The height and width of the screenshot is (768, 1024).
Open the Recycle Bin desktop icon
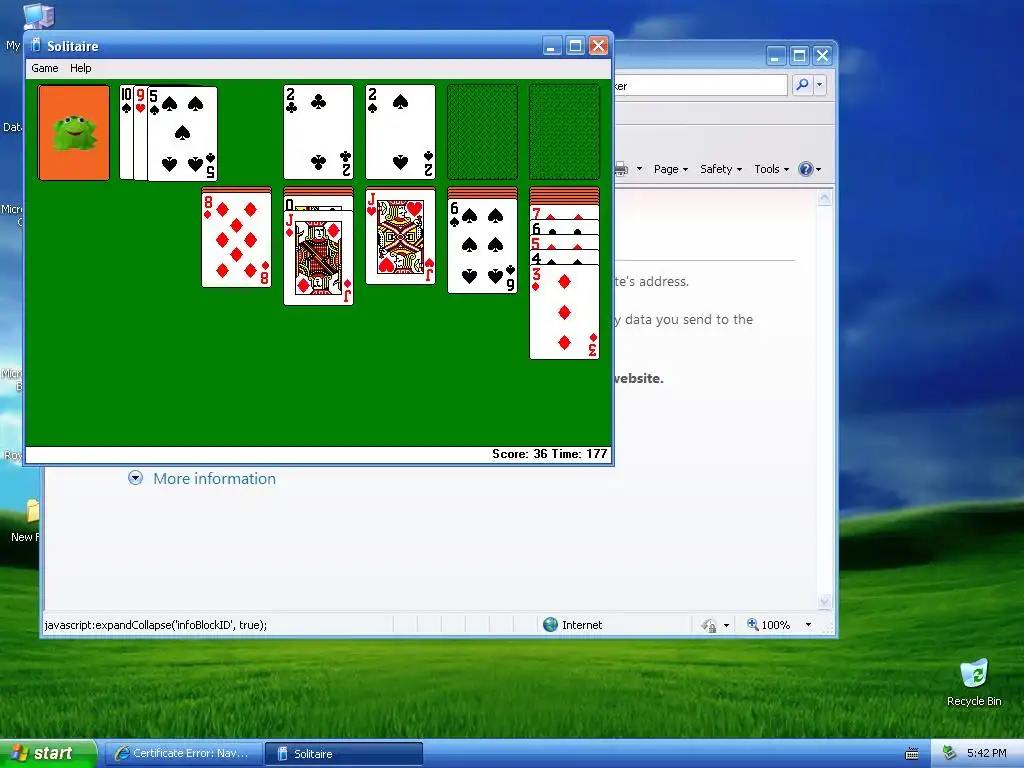click(974, 682)
